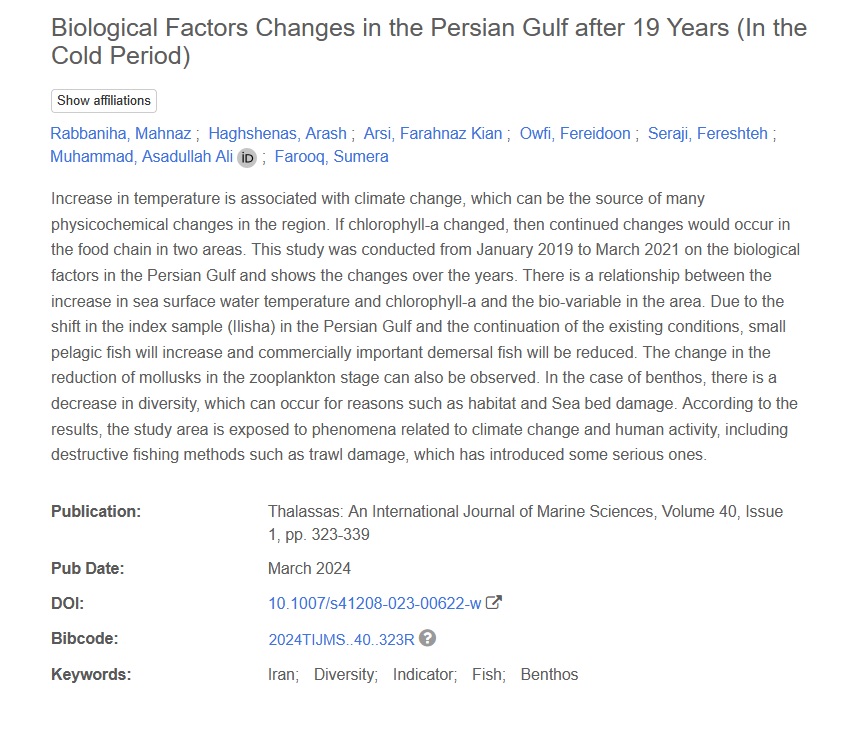This screenshot has width=861, height=741.
Task: Click the Diversity keyword
Action: [x=345, y=674]
